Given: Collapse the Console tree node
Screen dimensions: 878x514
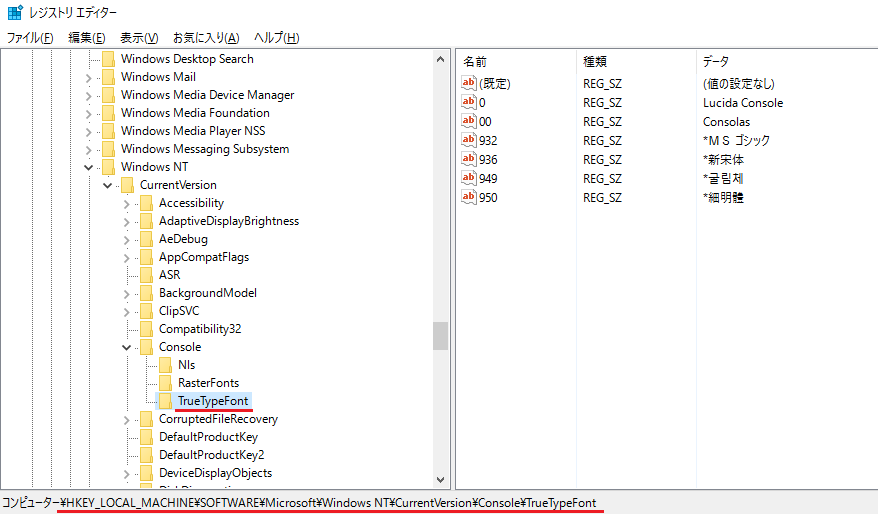Looking at the screenshot, I should [127, 347].
